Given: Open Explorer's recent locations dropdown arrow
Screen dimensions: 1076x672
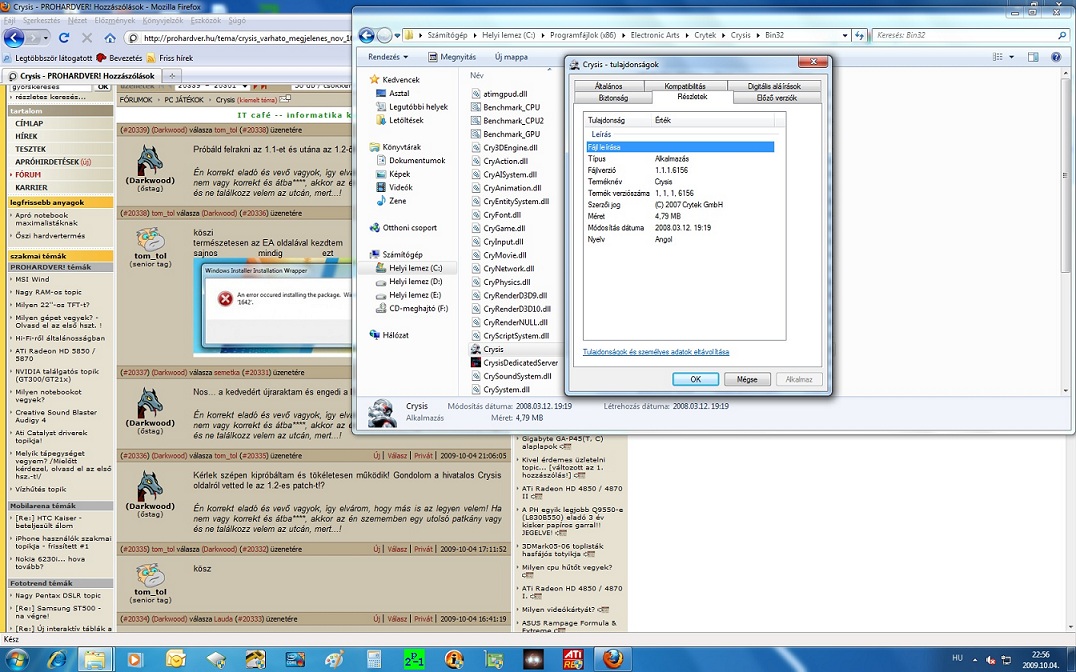Looking at the screenshot, I should click(x=399, y=35).
